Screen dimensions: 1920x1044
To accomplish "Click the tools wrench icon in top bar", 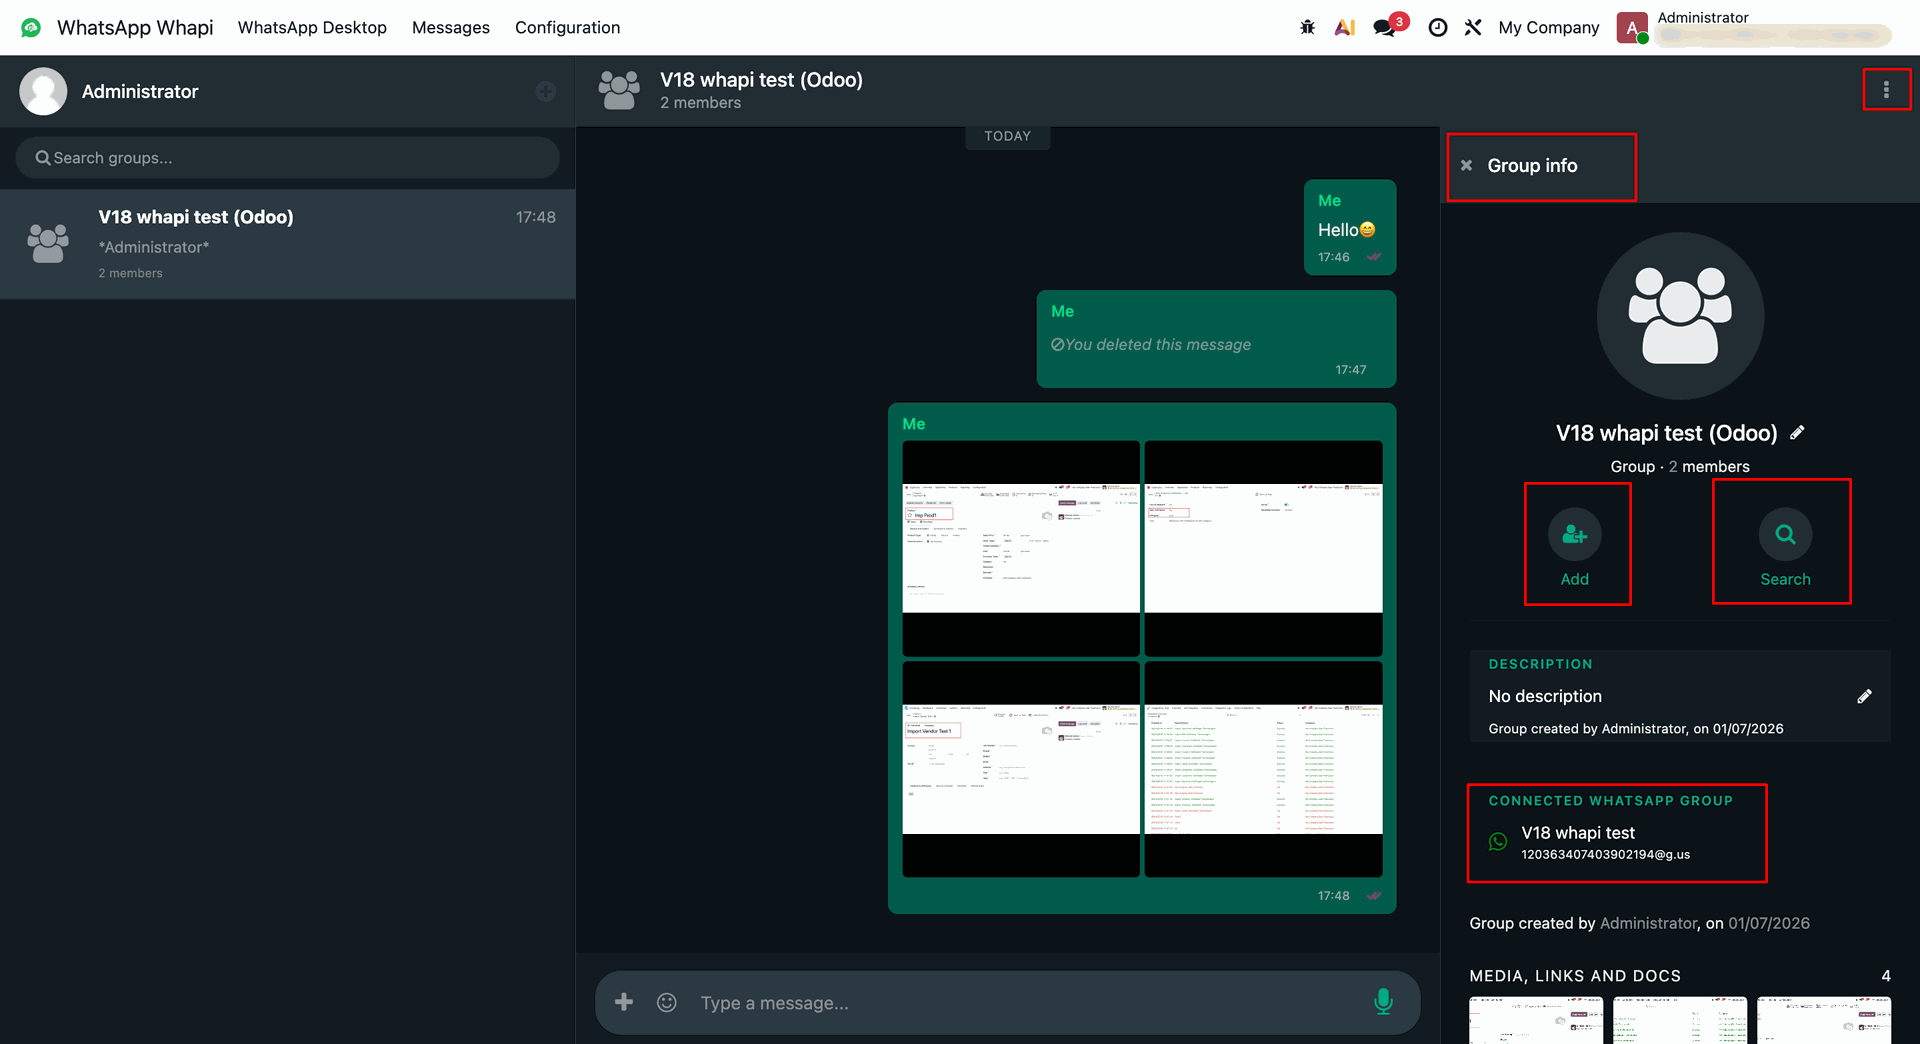I will 1473,27.
